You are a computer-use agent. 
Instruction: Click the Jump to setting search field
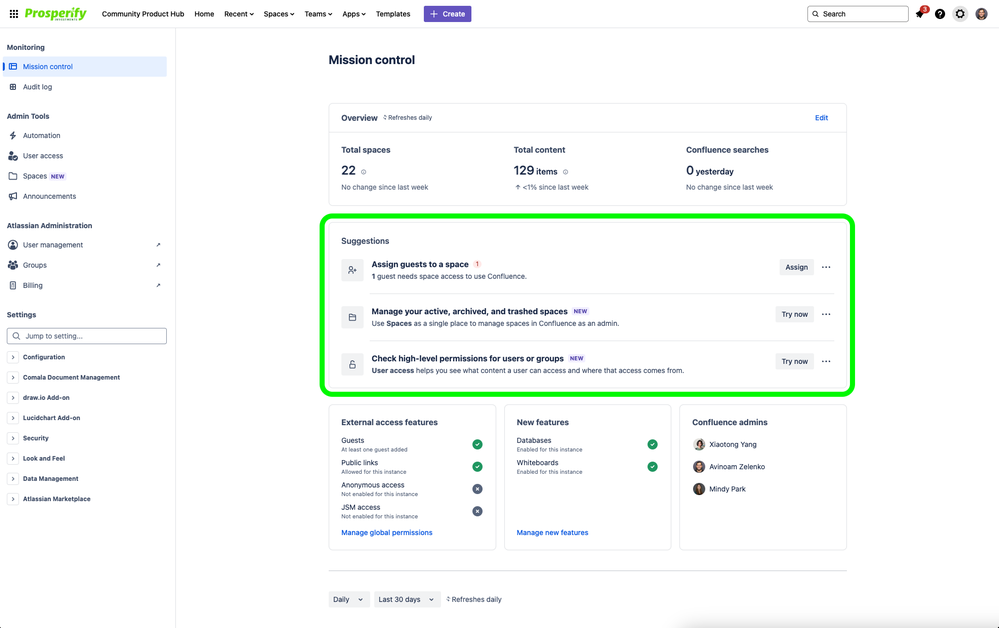click(x=87, y=336)
